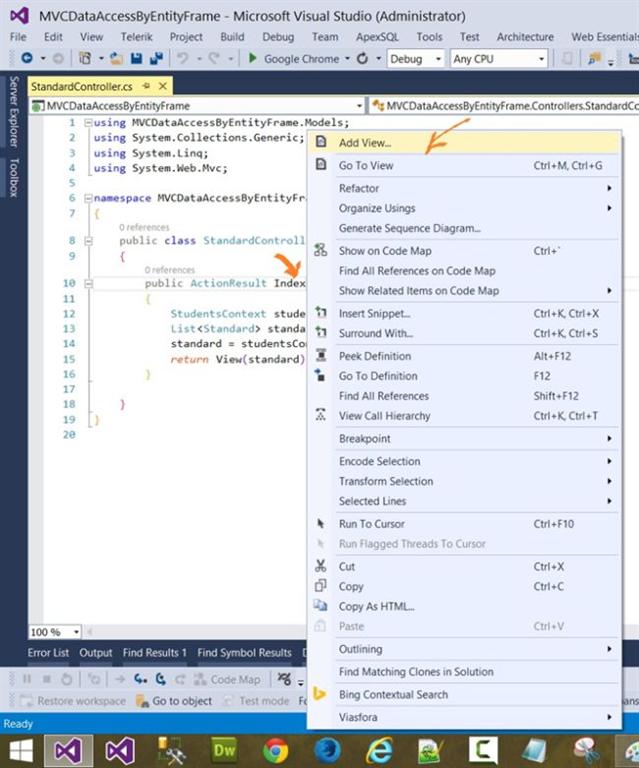Click the Bing Contextual Search logo icon
The image size is (639, 768).
click(320, 694)
